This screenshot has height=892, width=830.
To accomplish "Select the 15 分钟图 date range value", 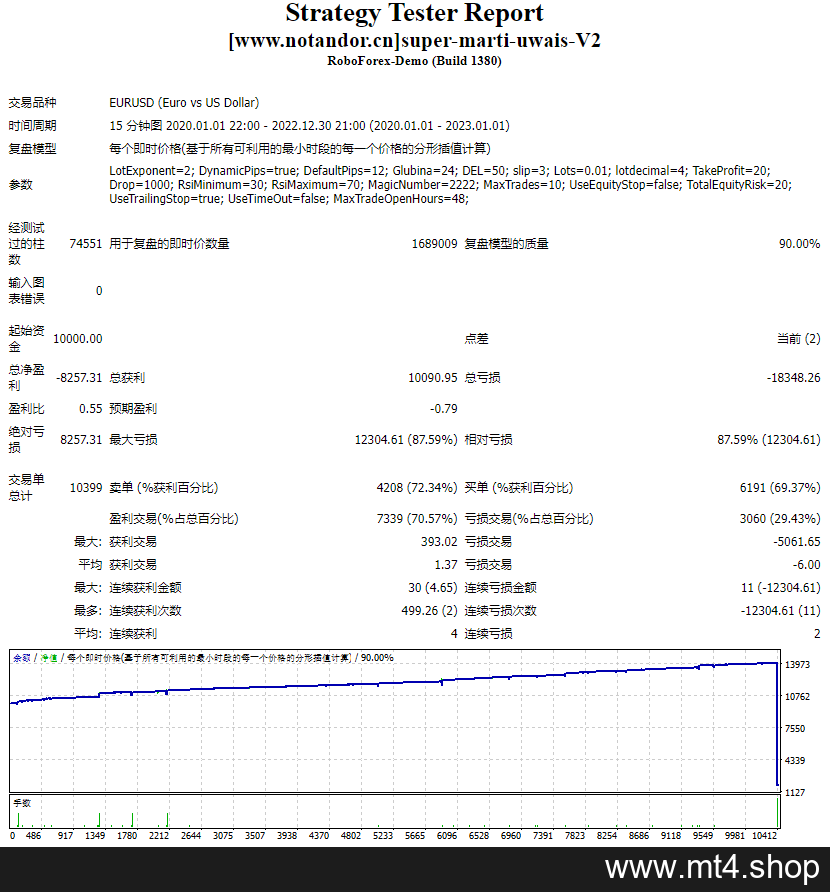I will pos(309,126).
